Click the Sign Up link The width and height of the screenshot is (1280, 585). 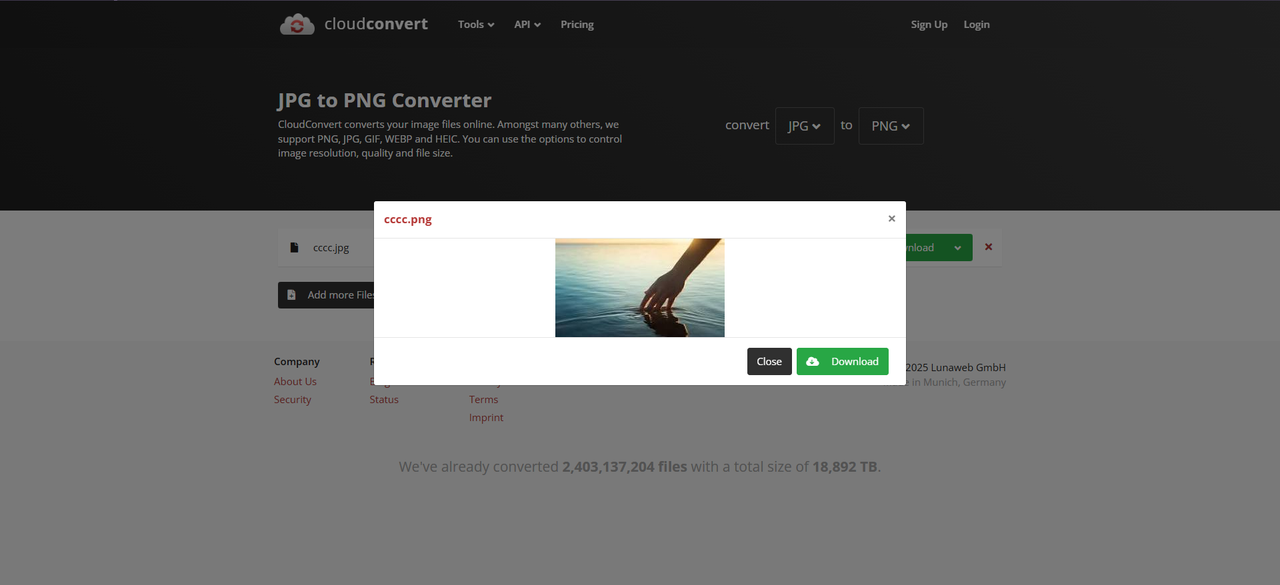pyautogui.click(x=929, y=24)
